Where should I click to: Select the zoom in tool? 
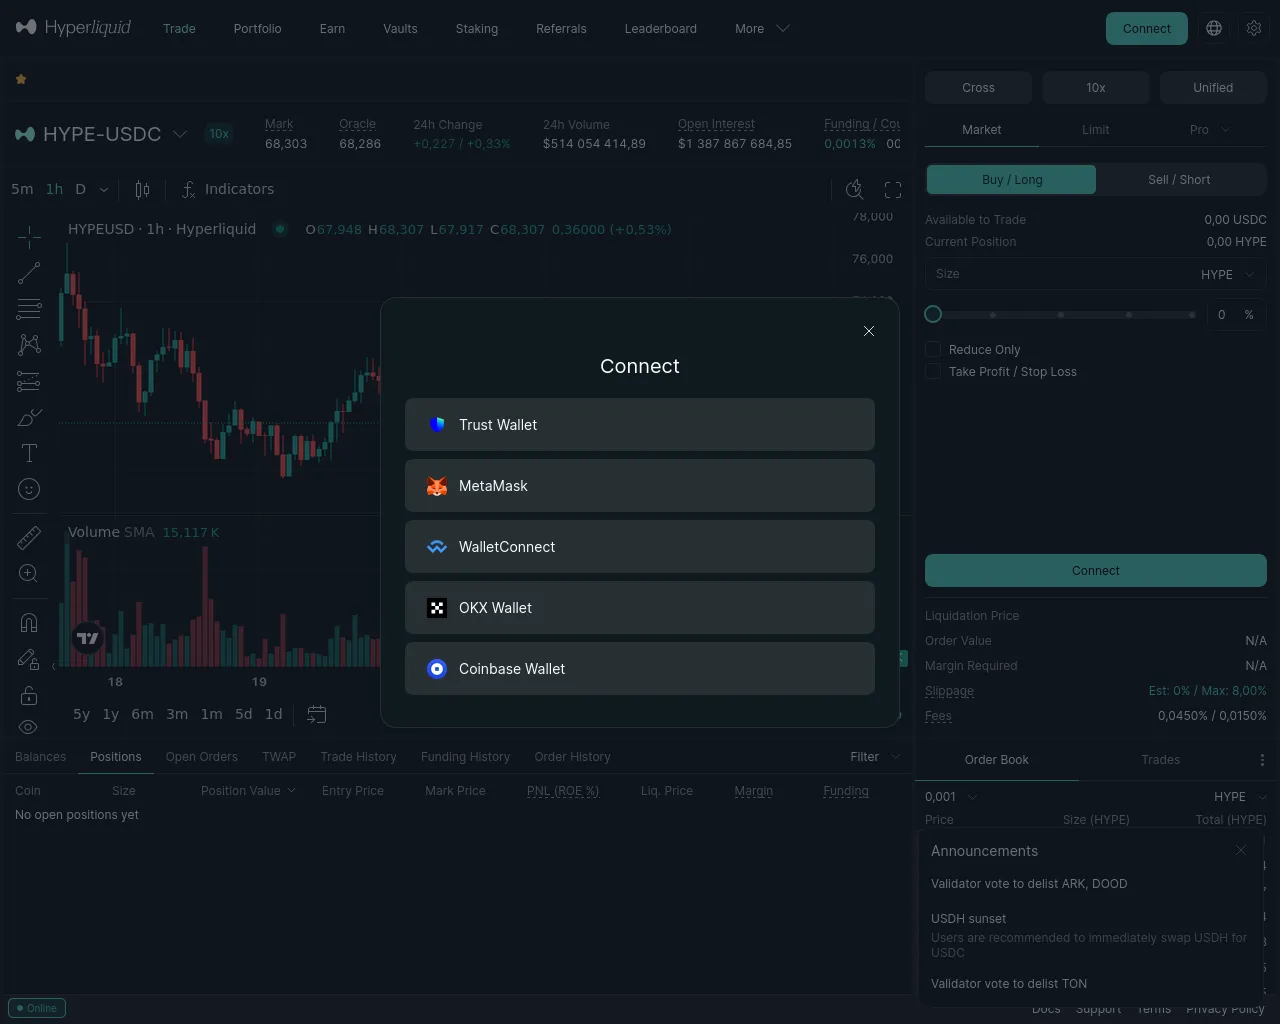point(29,574)
